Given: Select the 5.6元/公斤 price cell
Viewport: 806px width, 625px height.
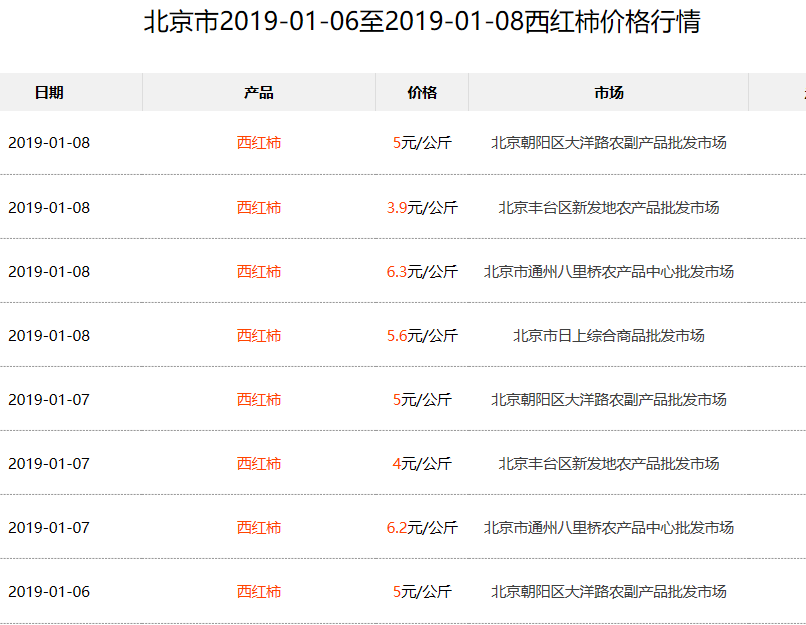Looking at the screenshot, I should [422, 336].
